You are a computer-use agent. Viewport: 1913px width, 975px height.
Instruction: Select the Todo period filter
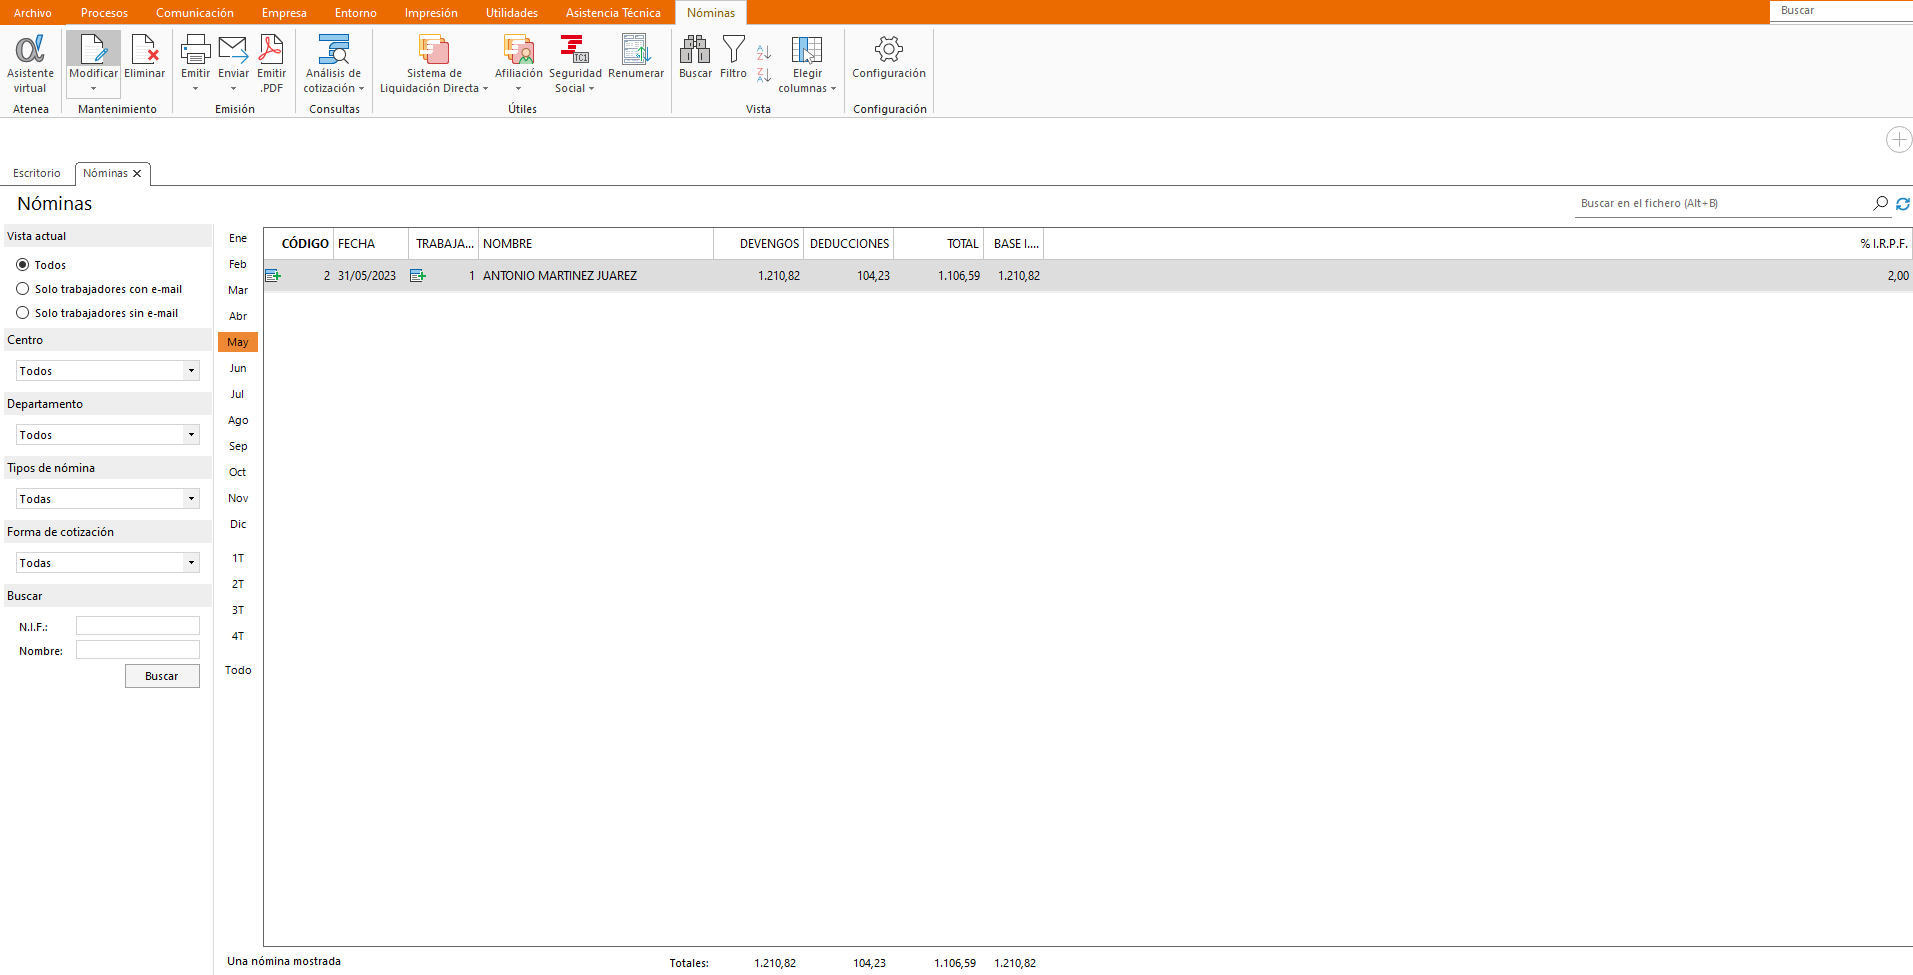click(x=238, y=670)
